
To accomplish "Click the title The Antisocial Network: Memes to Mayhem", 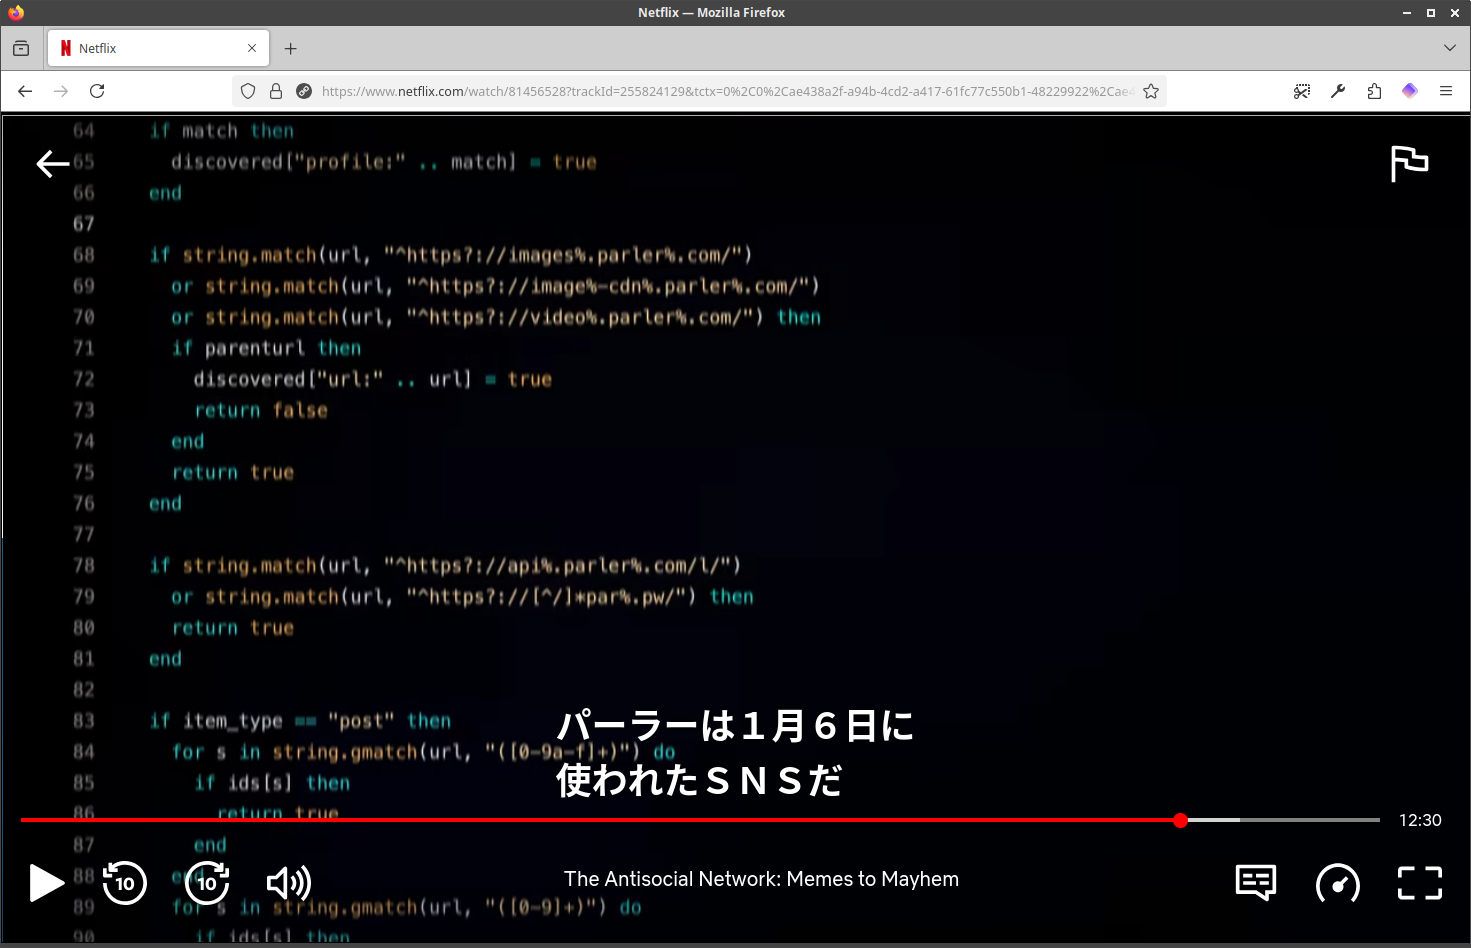I will click(761, 879).
